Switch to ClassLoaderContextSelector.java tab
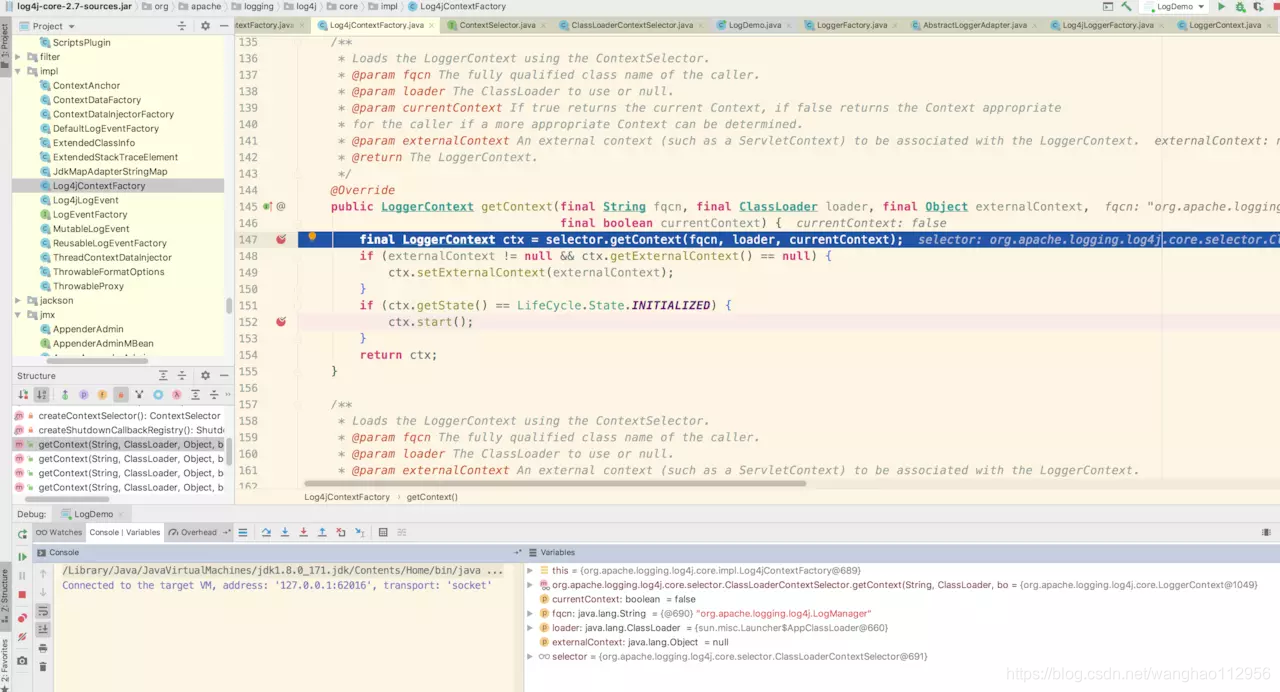Image resolution: width=1280 pixels, height=692 pixels. coord(631,25)
